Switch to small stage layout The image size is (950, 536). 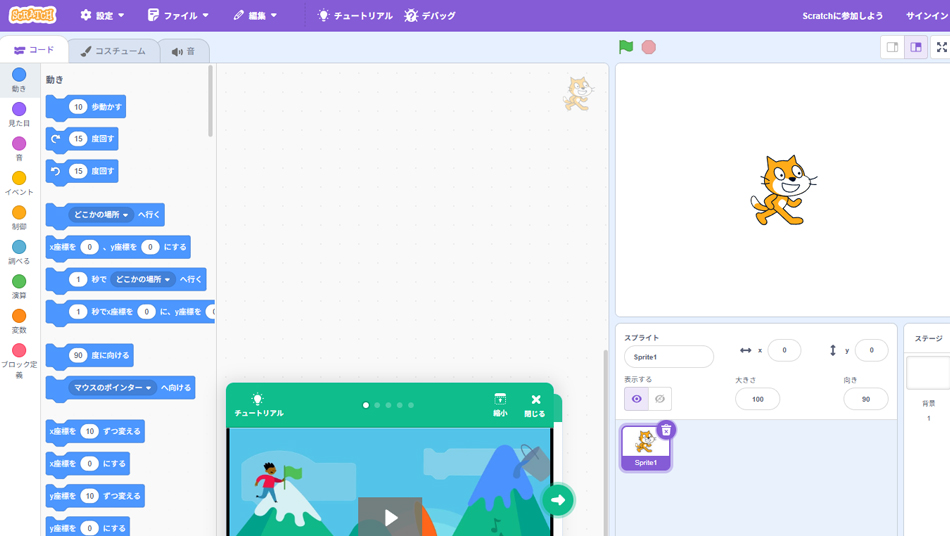tap(892, 47)
